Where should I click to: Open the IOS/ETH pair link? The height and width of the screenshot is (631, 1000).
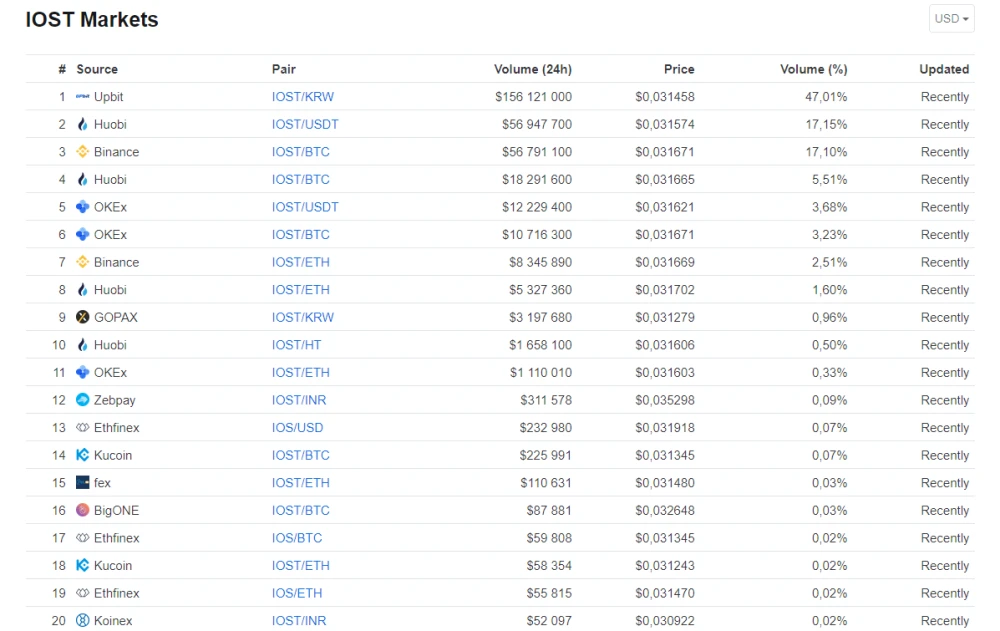point(297,593)
